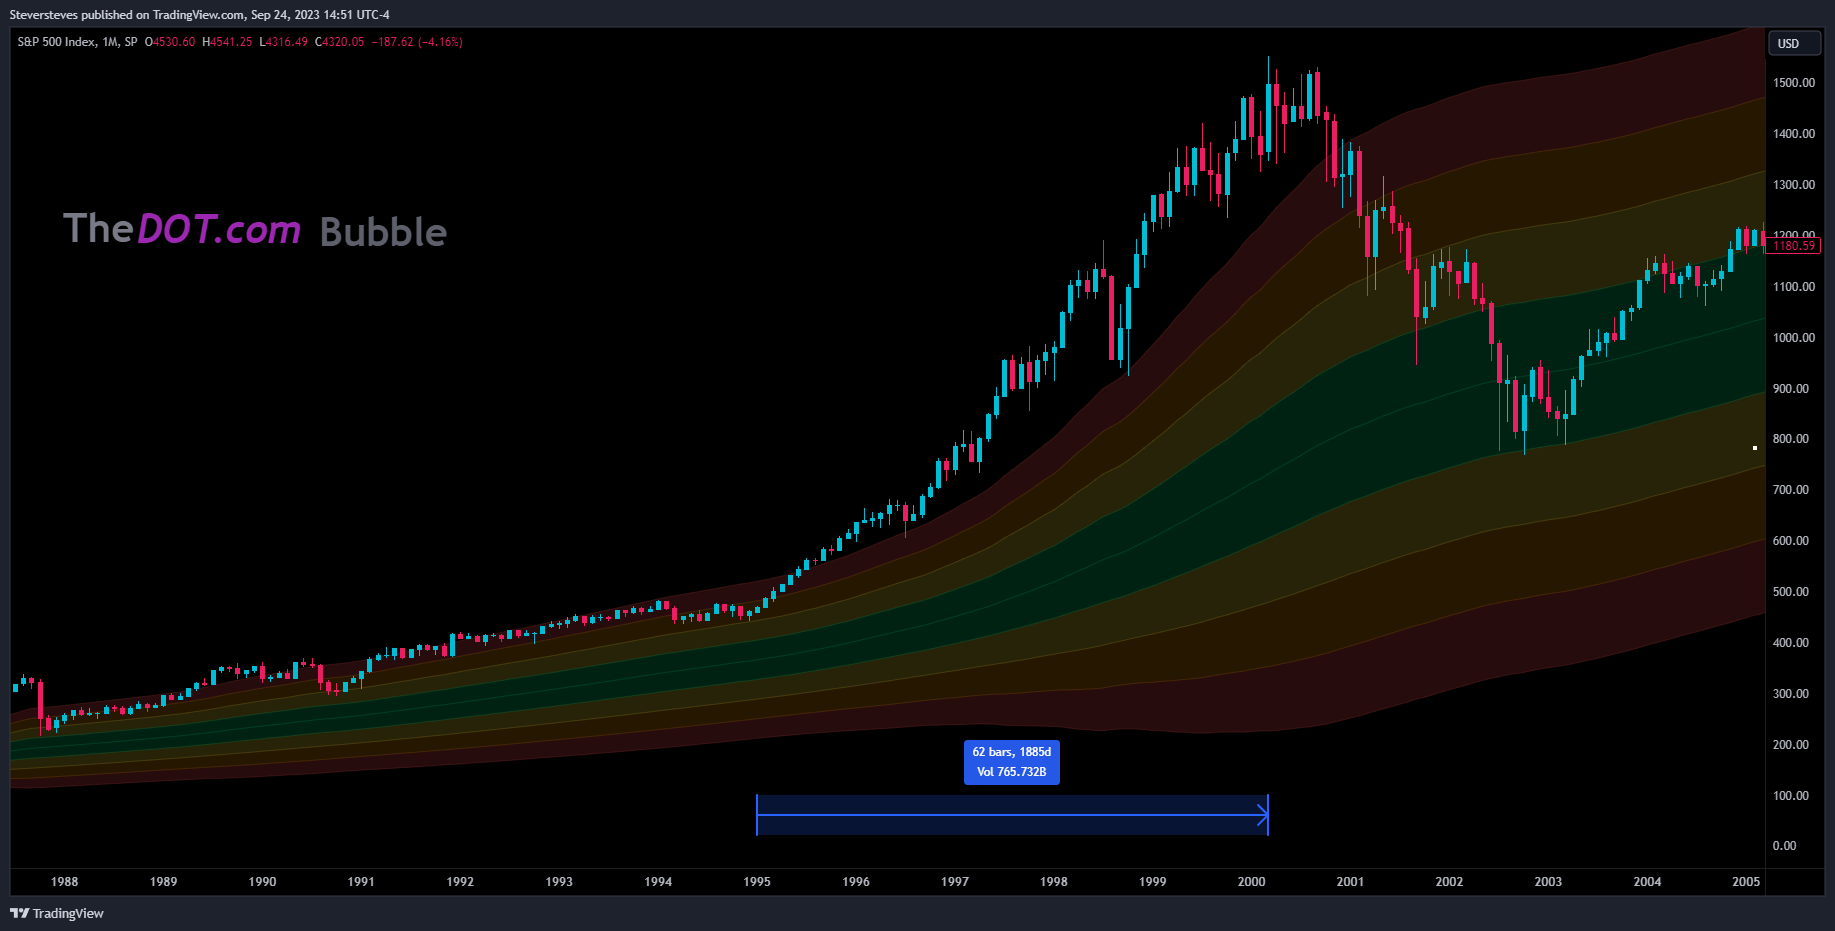
Task: Click the 2000 label on time axis
Action: click(x=1252, y=882)
